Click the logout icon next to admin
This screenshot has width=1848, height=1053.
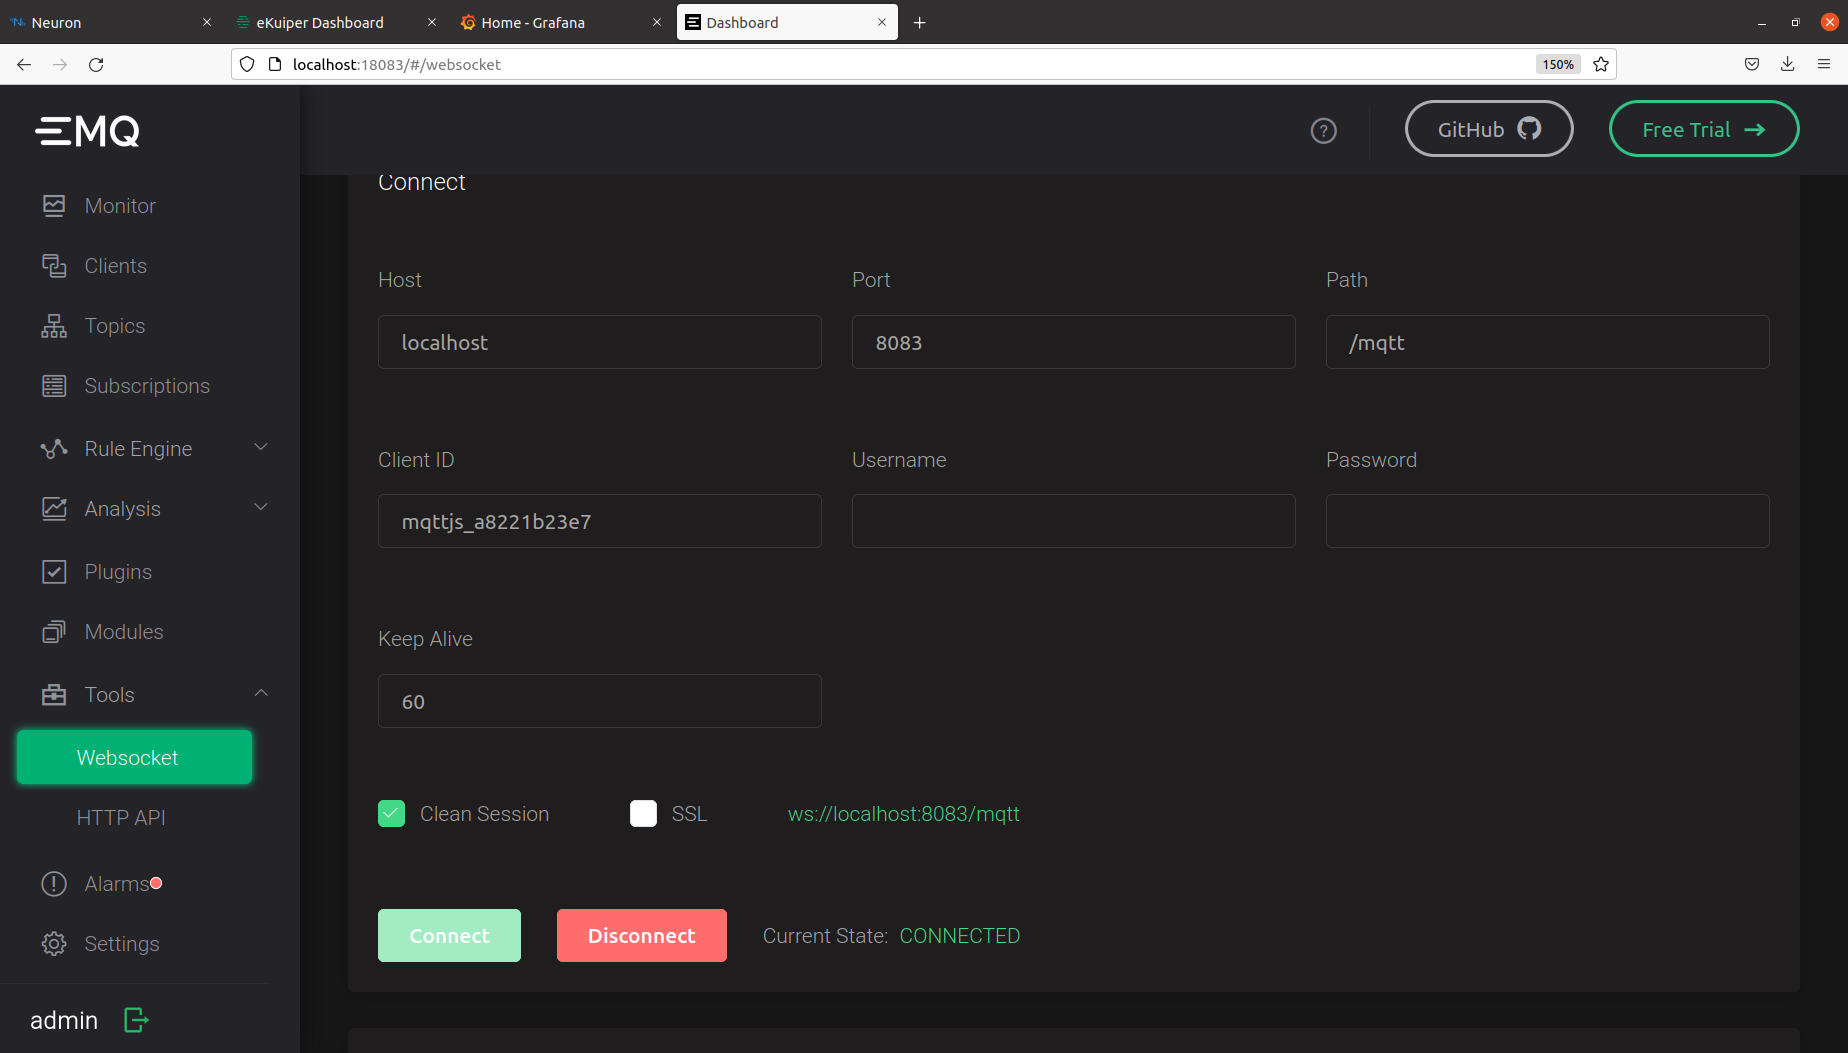[136, 1020]
